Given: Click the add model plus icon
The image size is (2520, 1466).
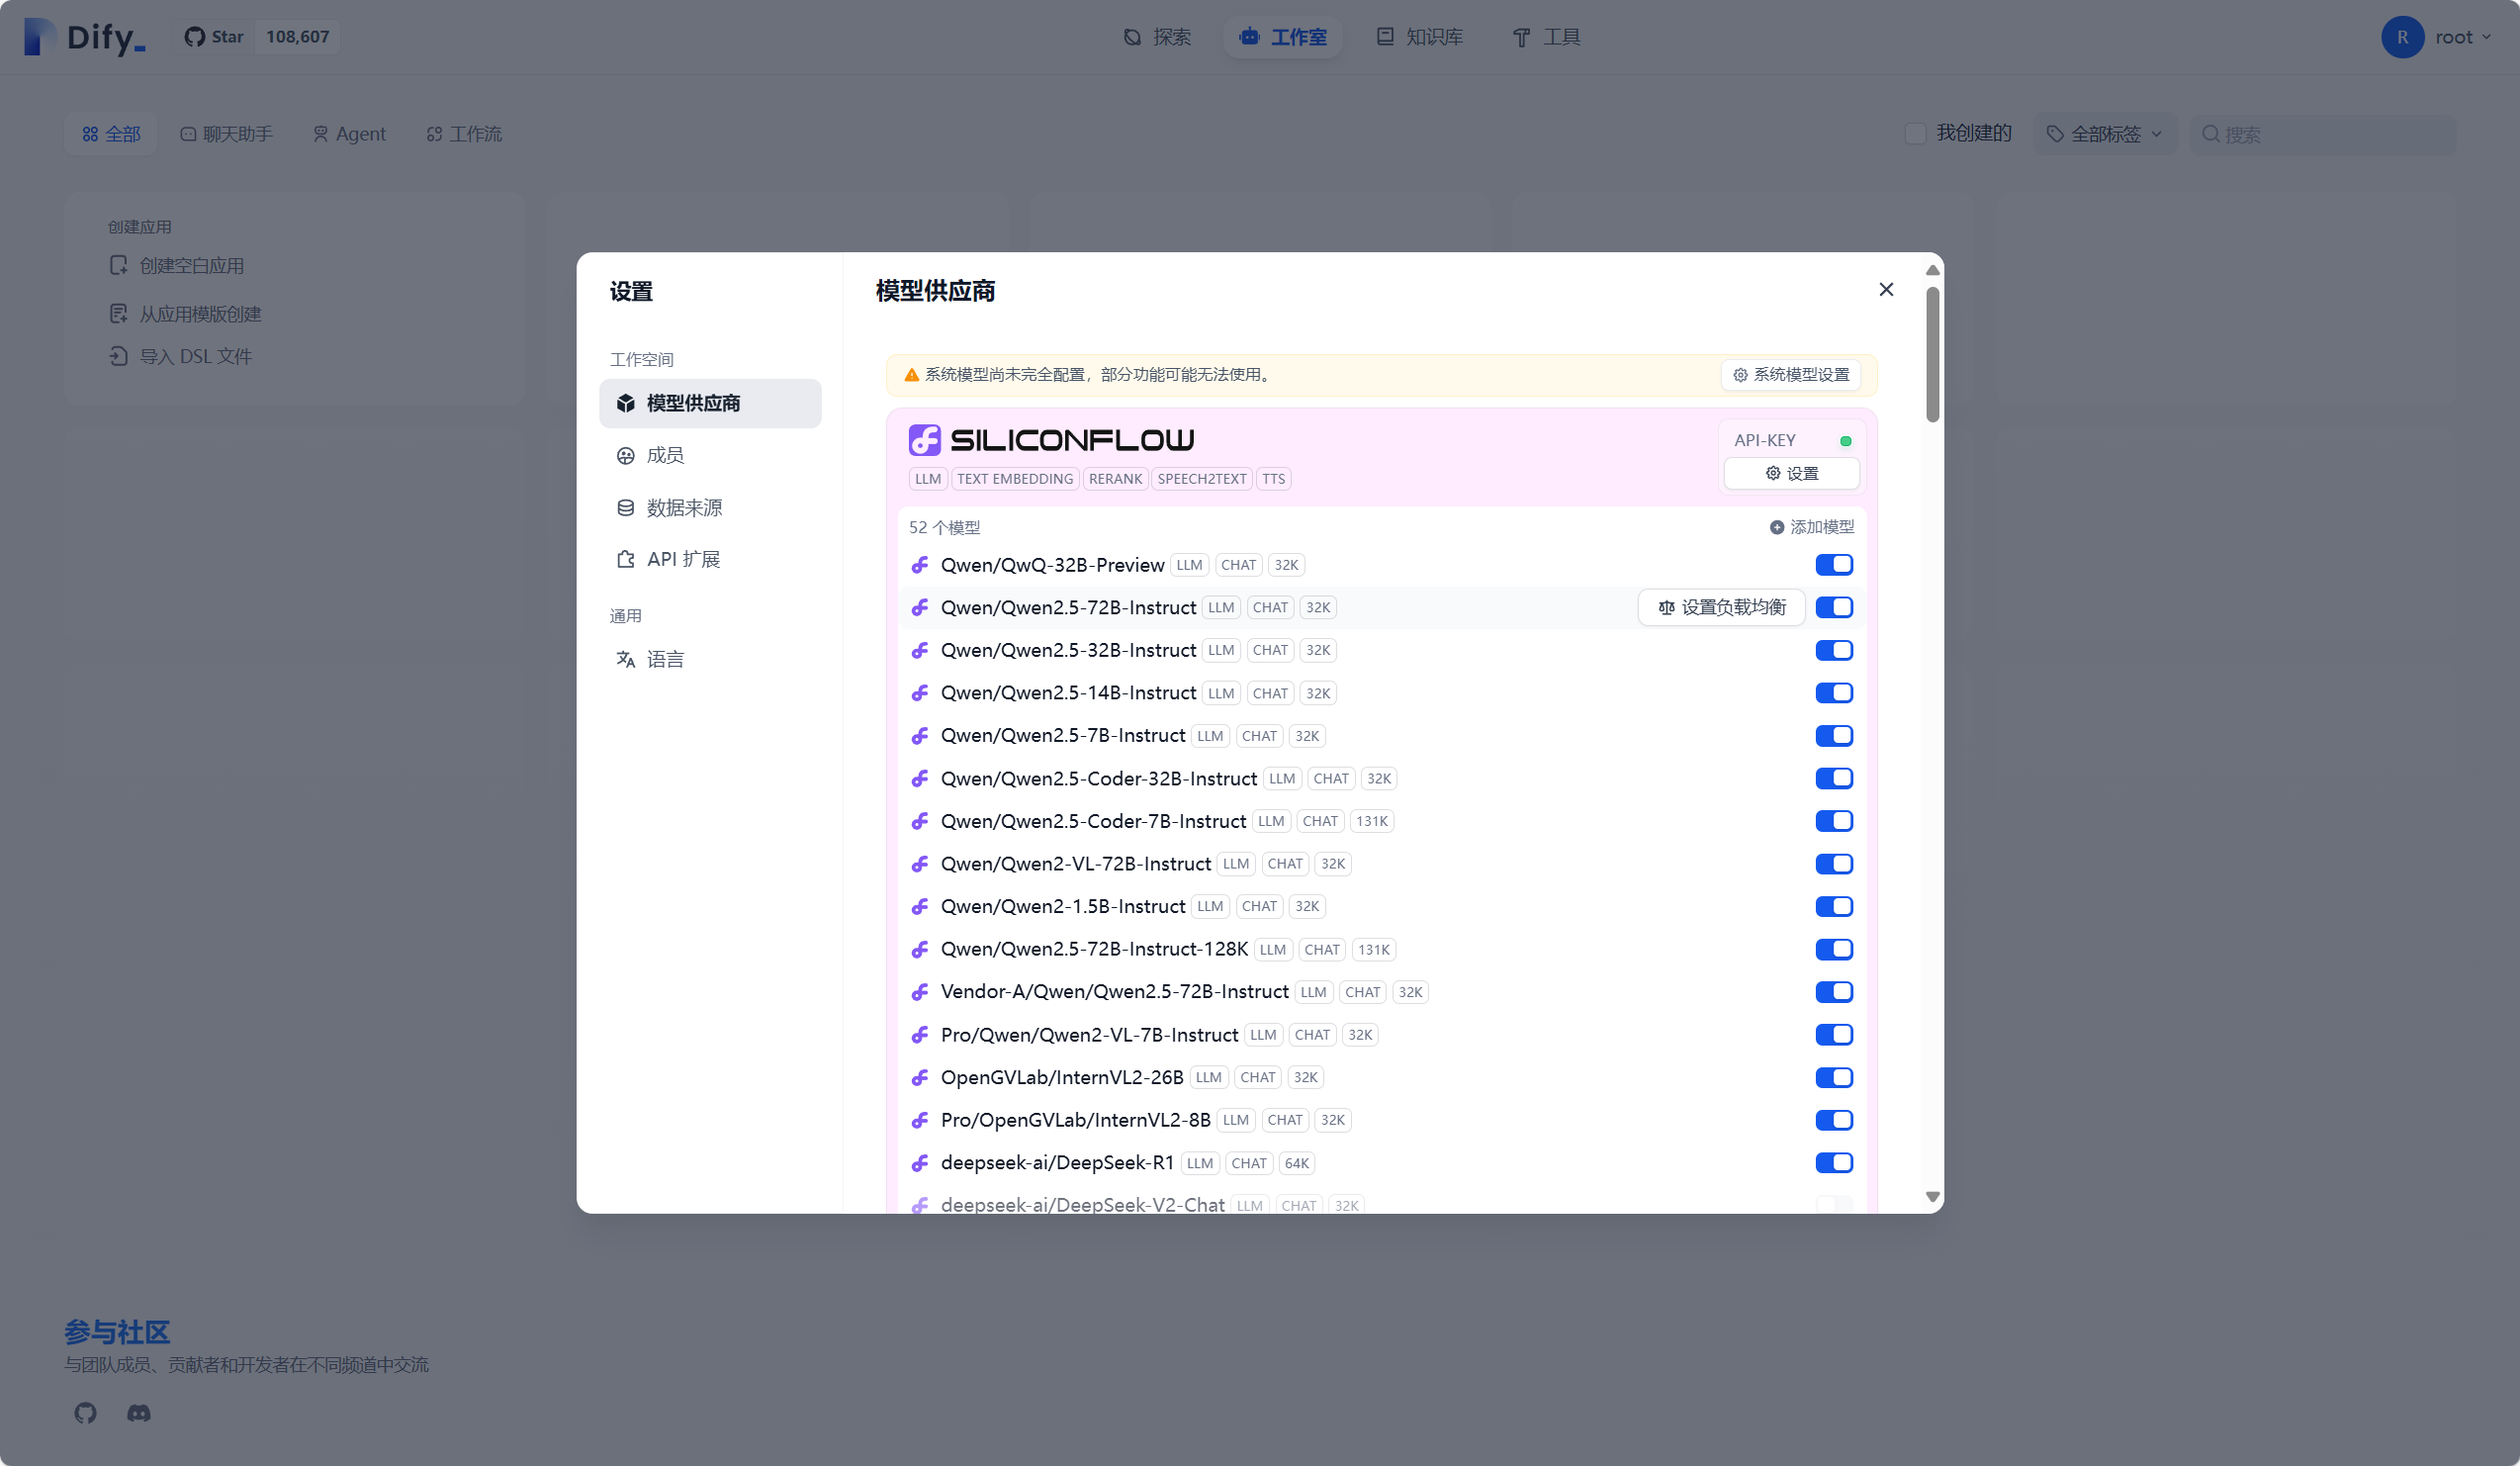Looking at the screenshot, I should coord(1776,527).
